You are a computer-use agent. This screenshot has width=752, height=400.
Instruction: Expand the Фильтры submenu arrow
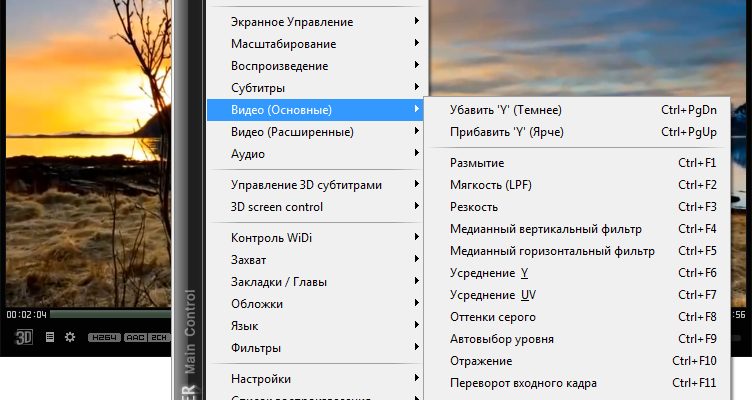click(x=416, y=347)
